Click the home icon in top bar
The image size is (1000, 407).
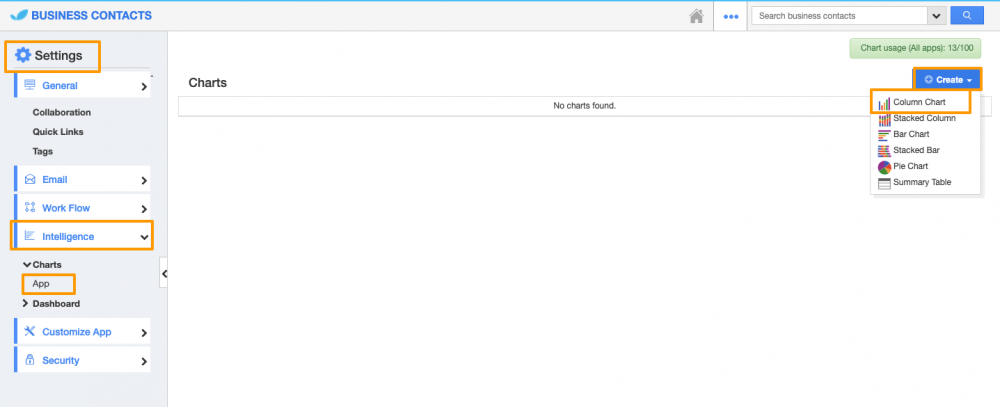coord(697,16)
